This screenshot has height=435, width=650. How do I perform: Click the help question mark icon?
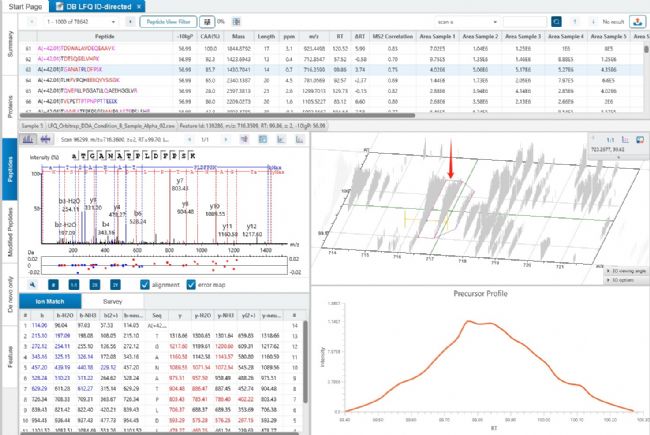tap(582, 20)
